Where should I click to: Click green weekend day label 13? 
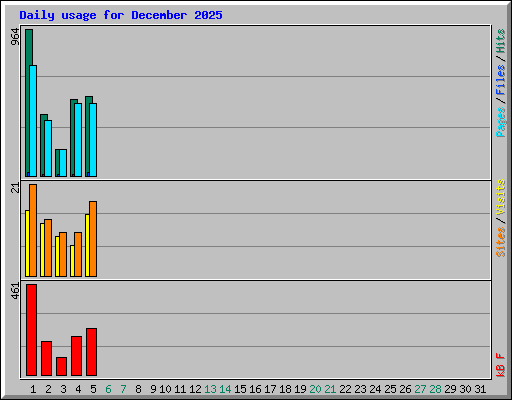point(210,389)
